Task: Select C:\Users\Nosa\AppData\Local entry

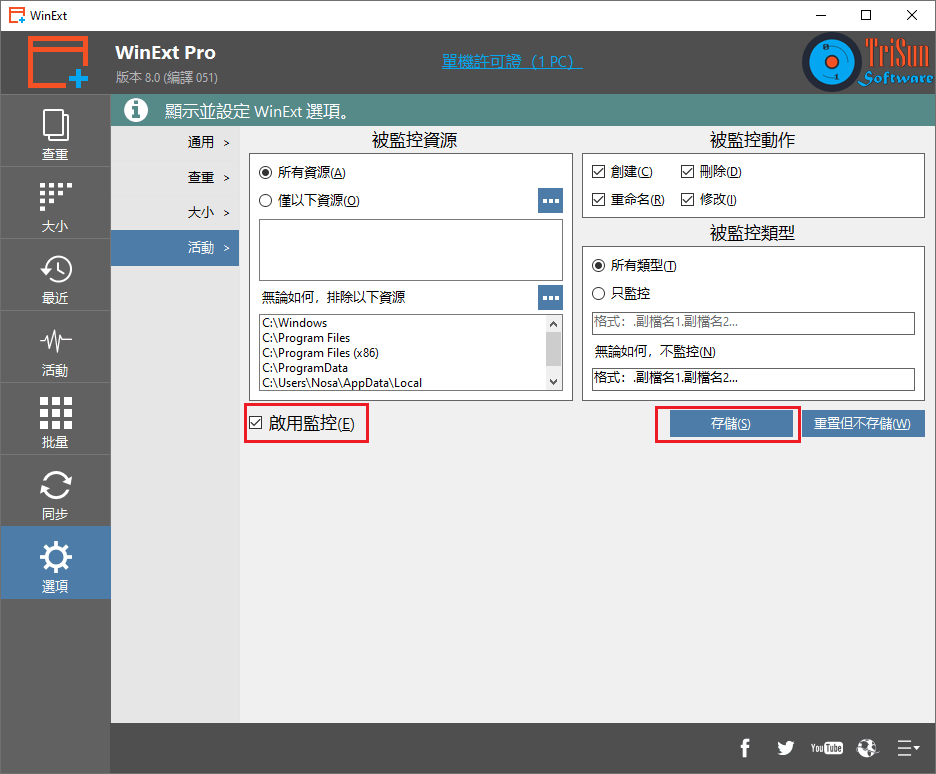Action: [x=342, y=383]
